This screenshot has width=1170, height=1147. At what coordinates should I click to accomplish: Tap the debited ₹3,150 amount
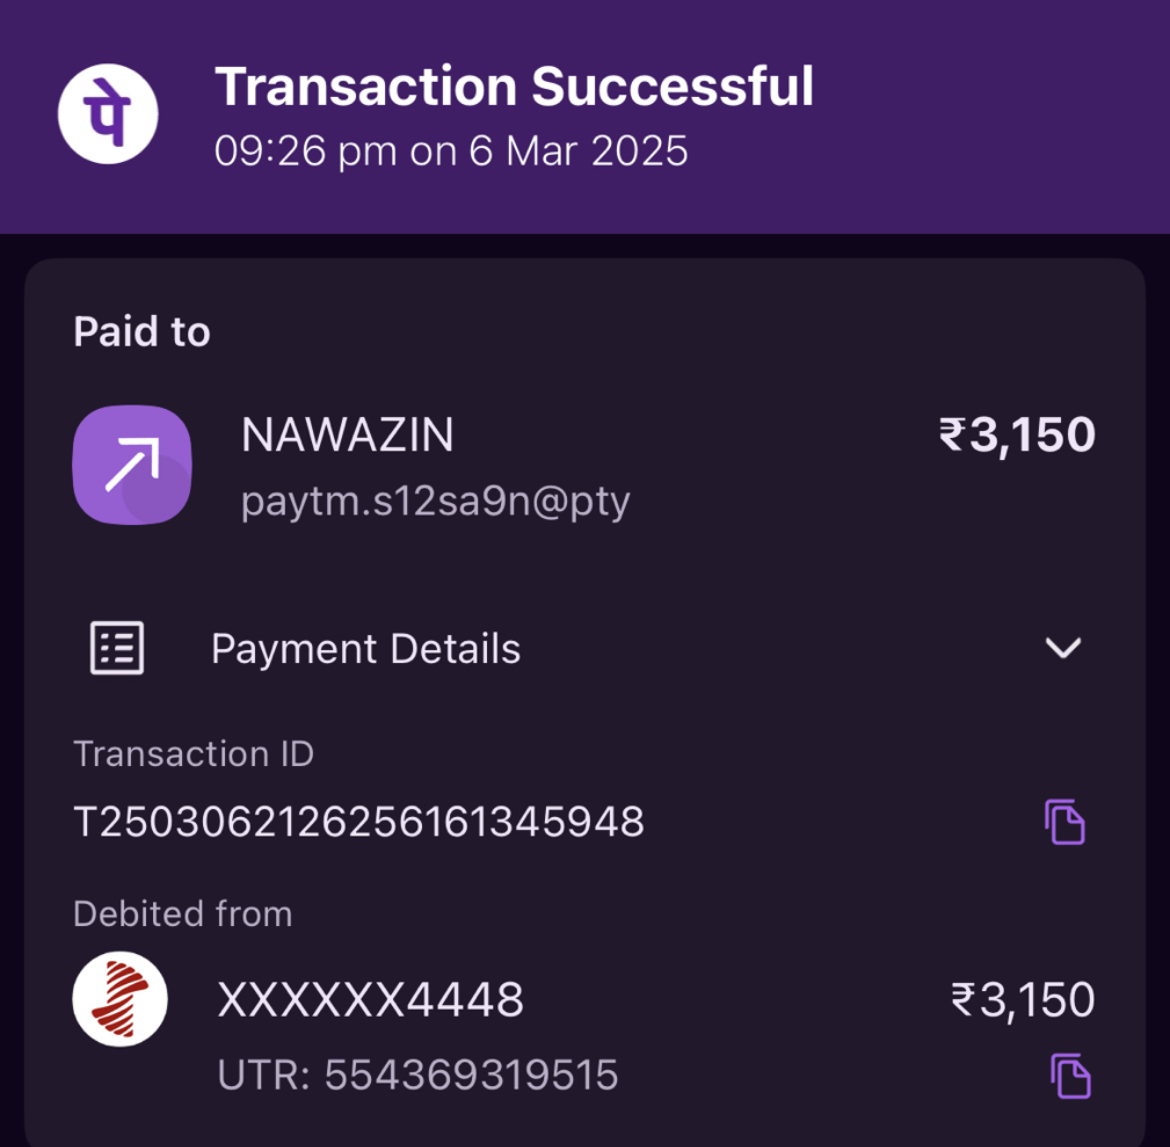(x=1022, y=999)
